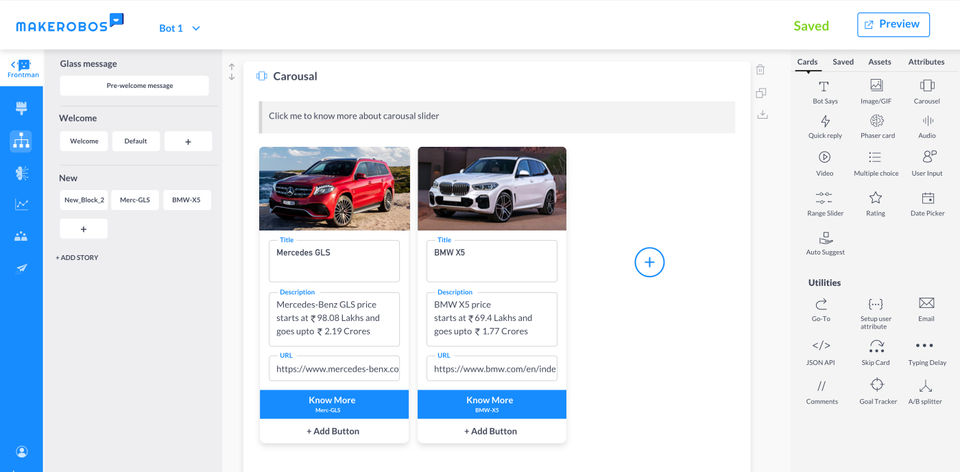Edit the BMW X5 description field
The height and width of the screenshot is (472, 960).
492,319
